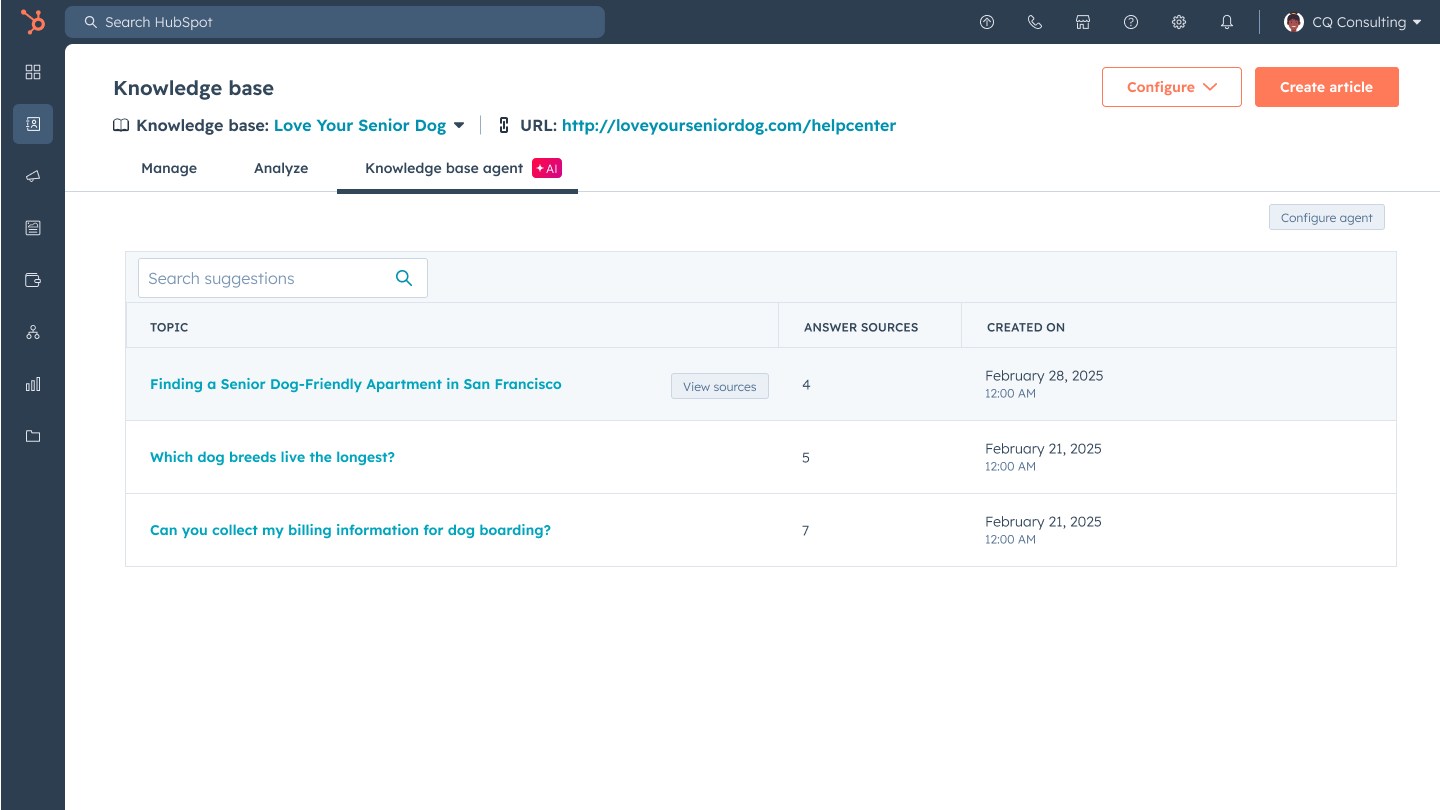Click the CREATED ON column header
The height and width of the screenshot is (810, 1440).
[1026, 327]
